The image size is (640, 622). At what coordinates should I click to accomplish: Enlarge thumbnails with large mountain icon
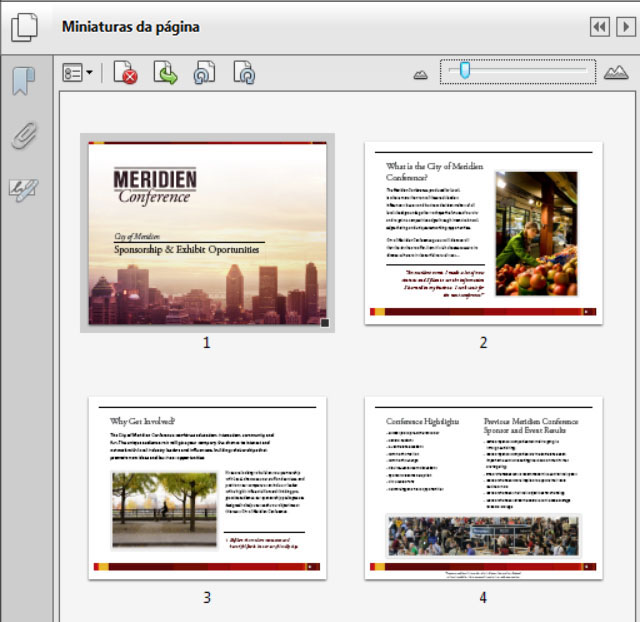click(x=616, y=73)
